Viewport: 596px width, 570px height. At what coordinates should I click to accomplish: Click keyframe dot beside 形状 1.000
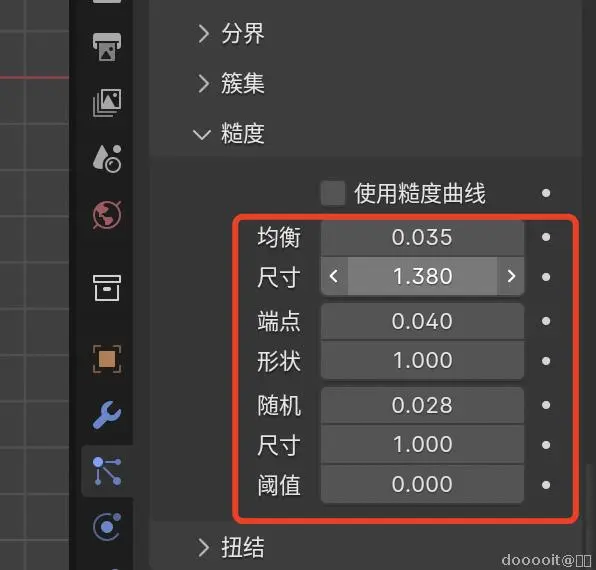(x=546, y=361)
